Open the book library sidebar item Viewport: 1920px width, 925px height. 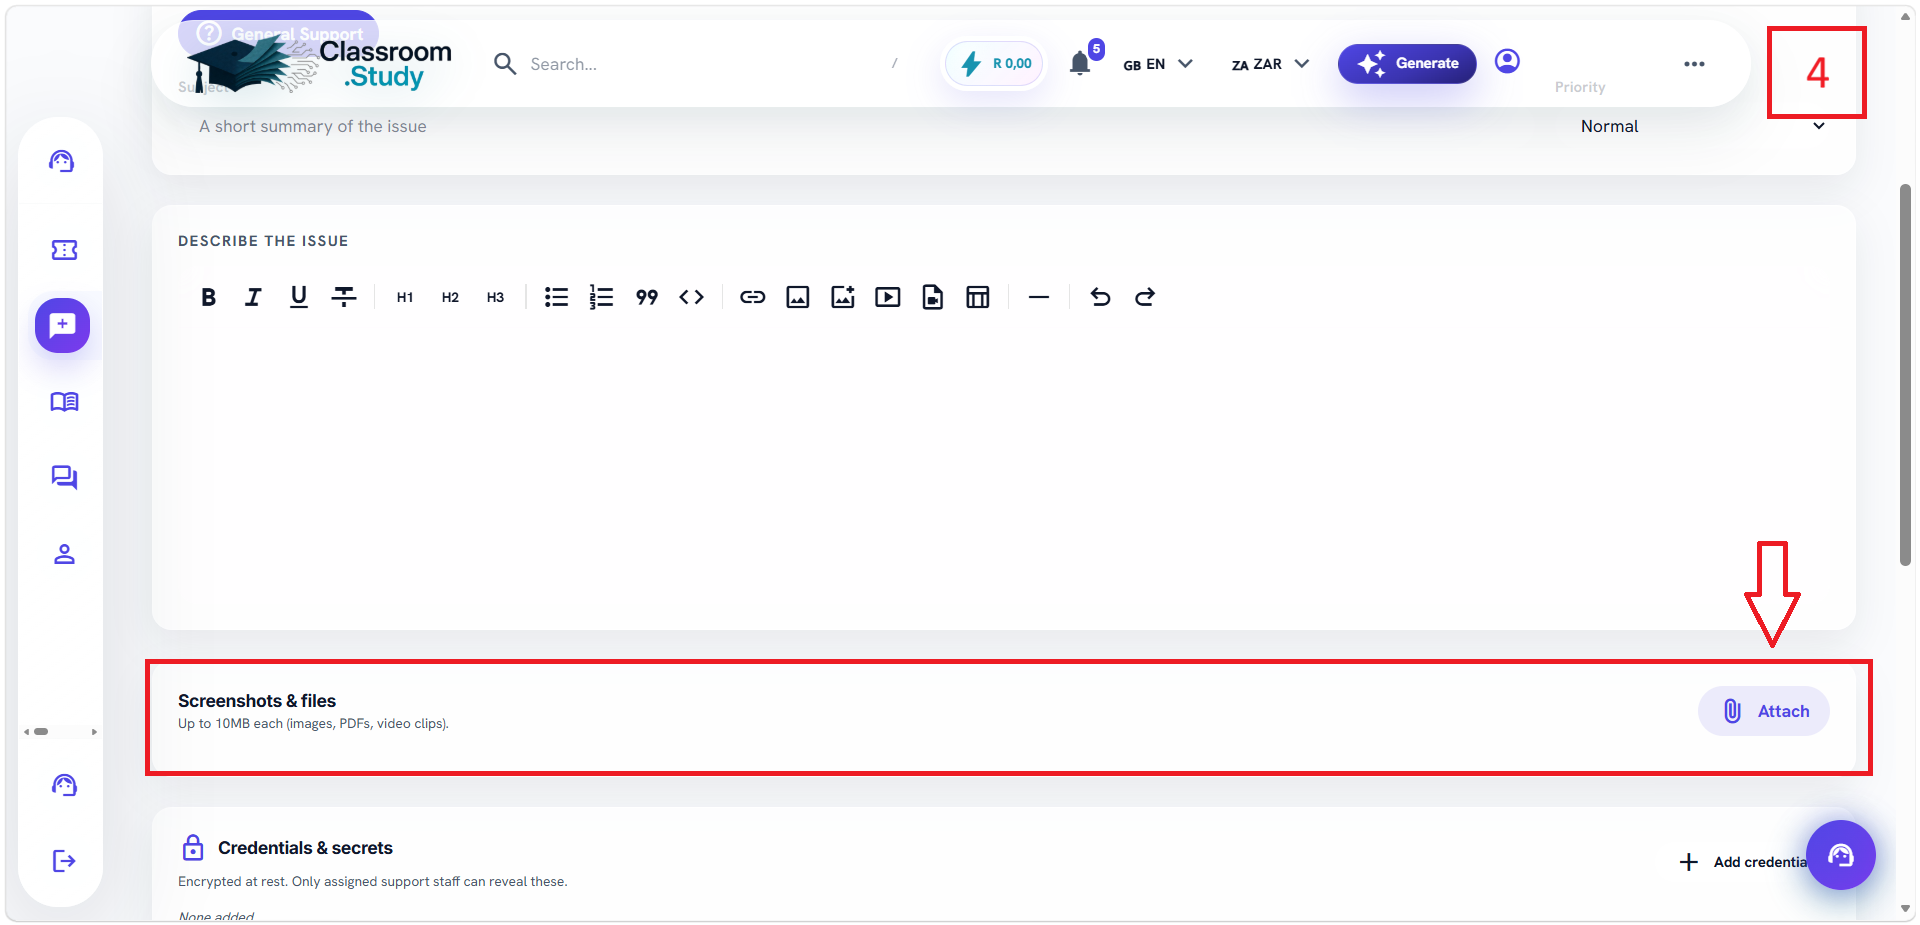coord(64,402)
